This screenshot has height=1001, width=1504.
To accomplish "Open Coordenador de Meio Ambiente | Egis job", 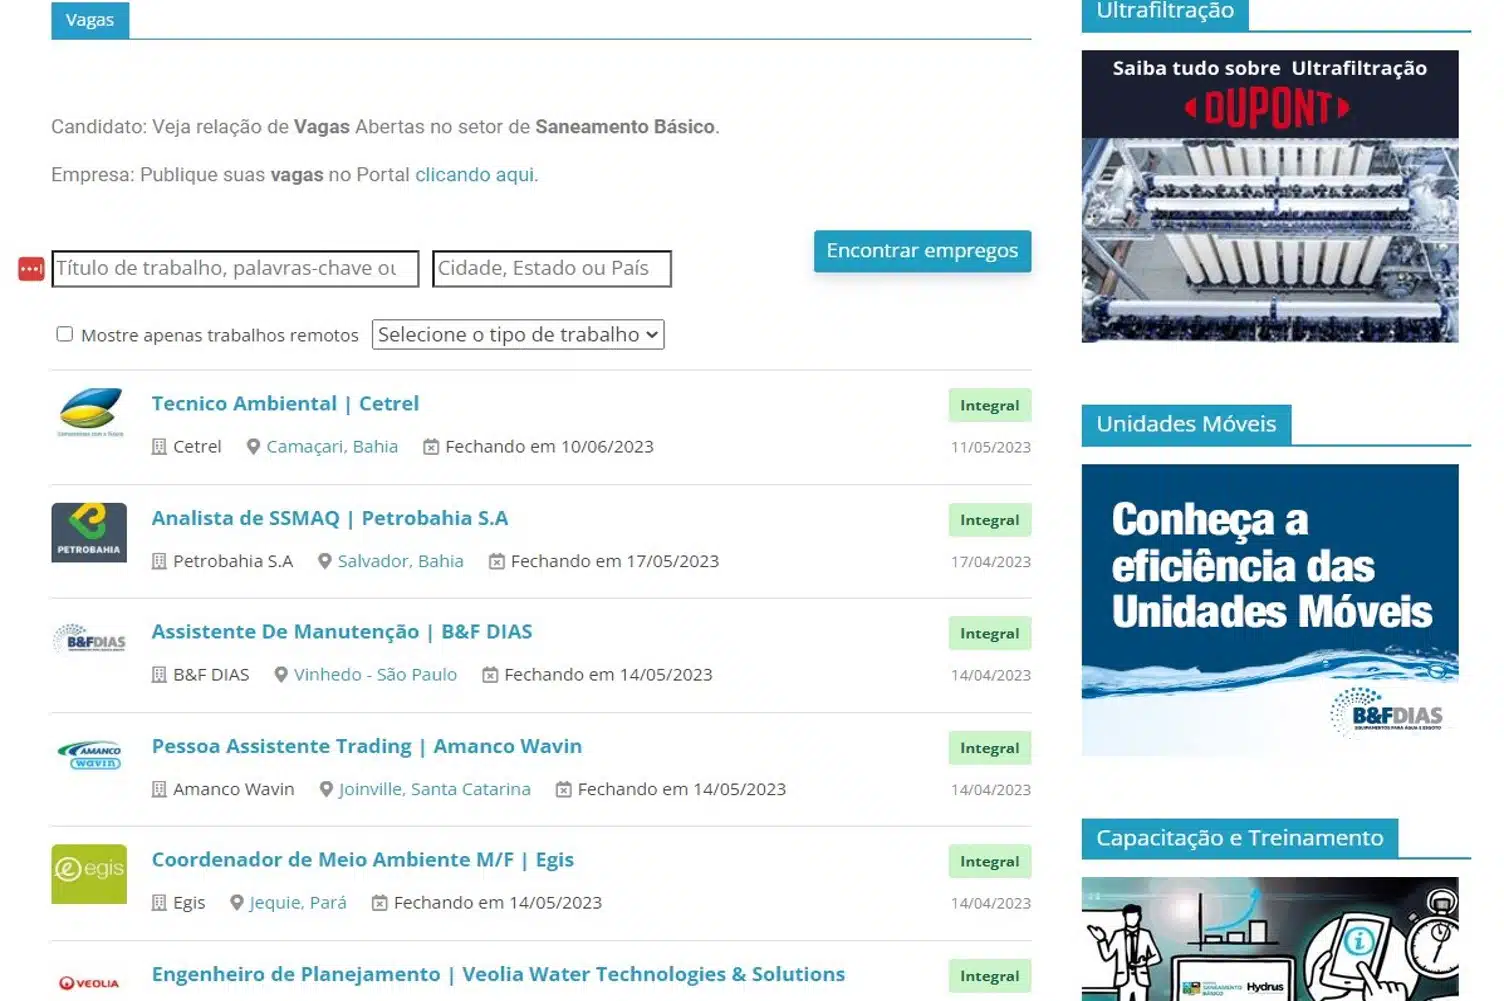I will pos(363,860).
